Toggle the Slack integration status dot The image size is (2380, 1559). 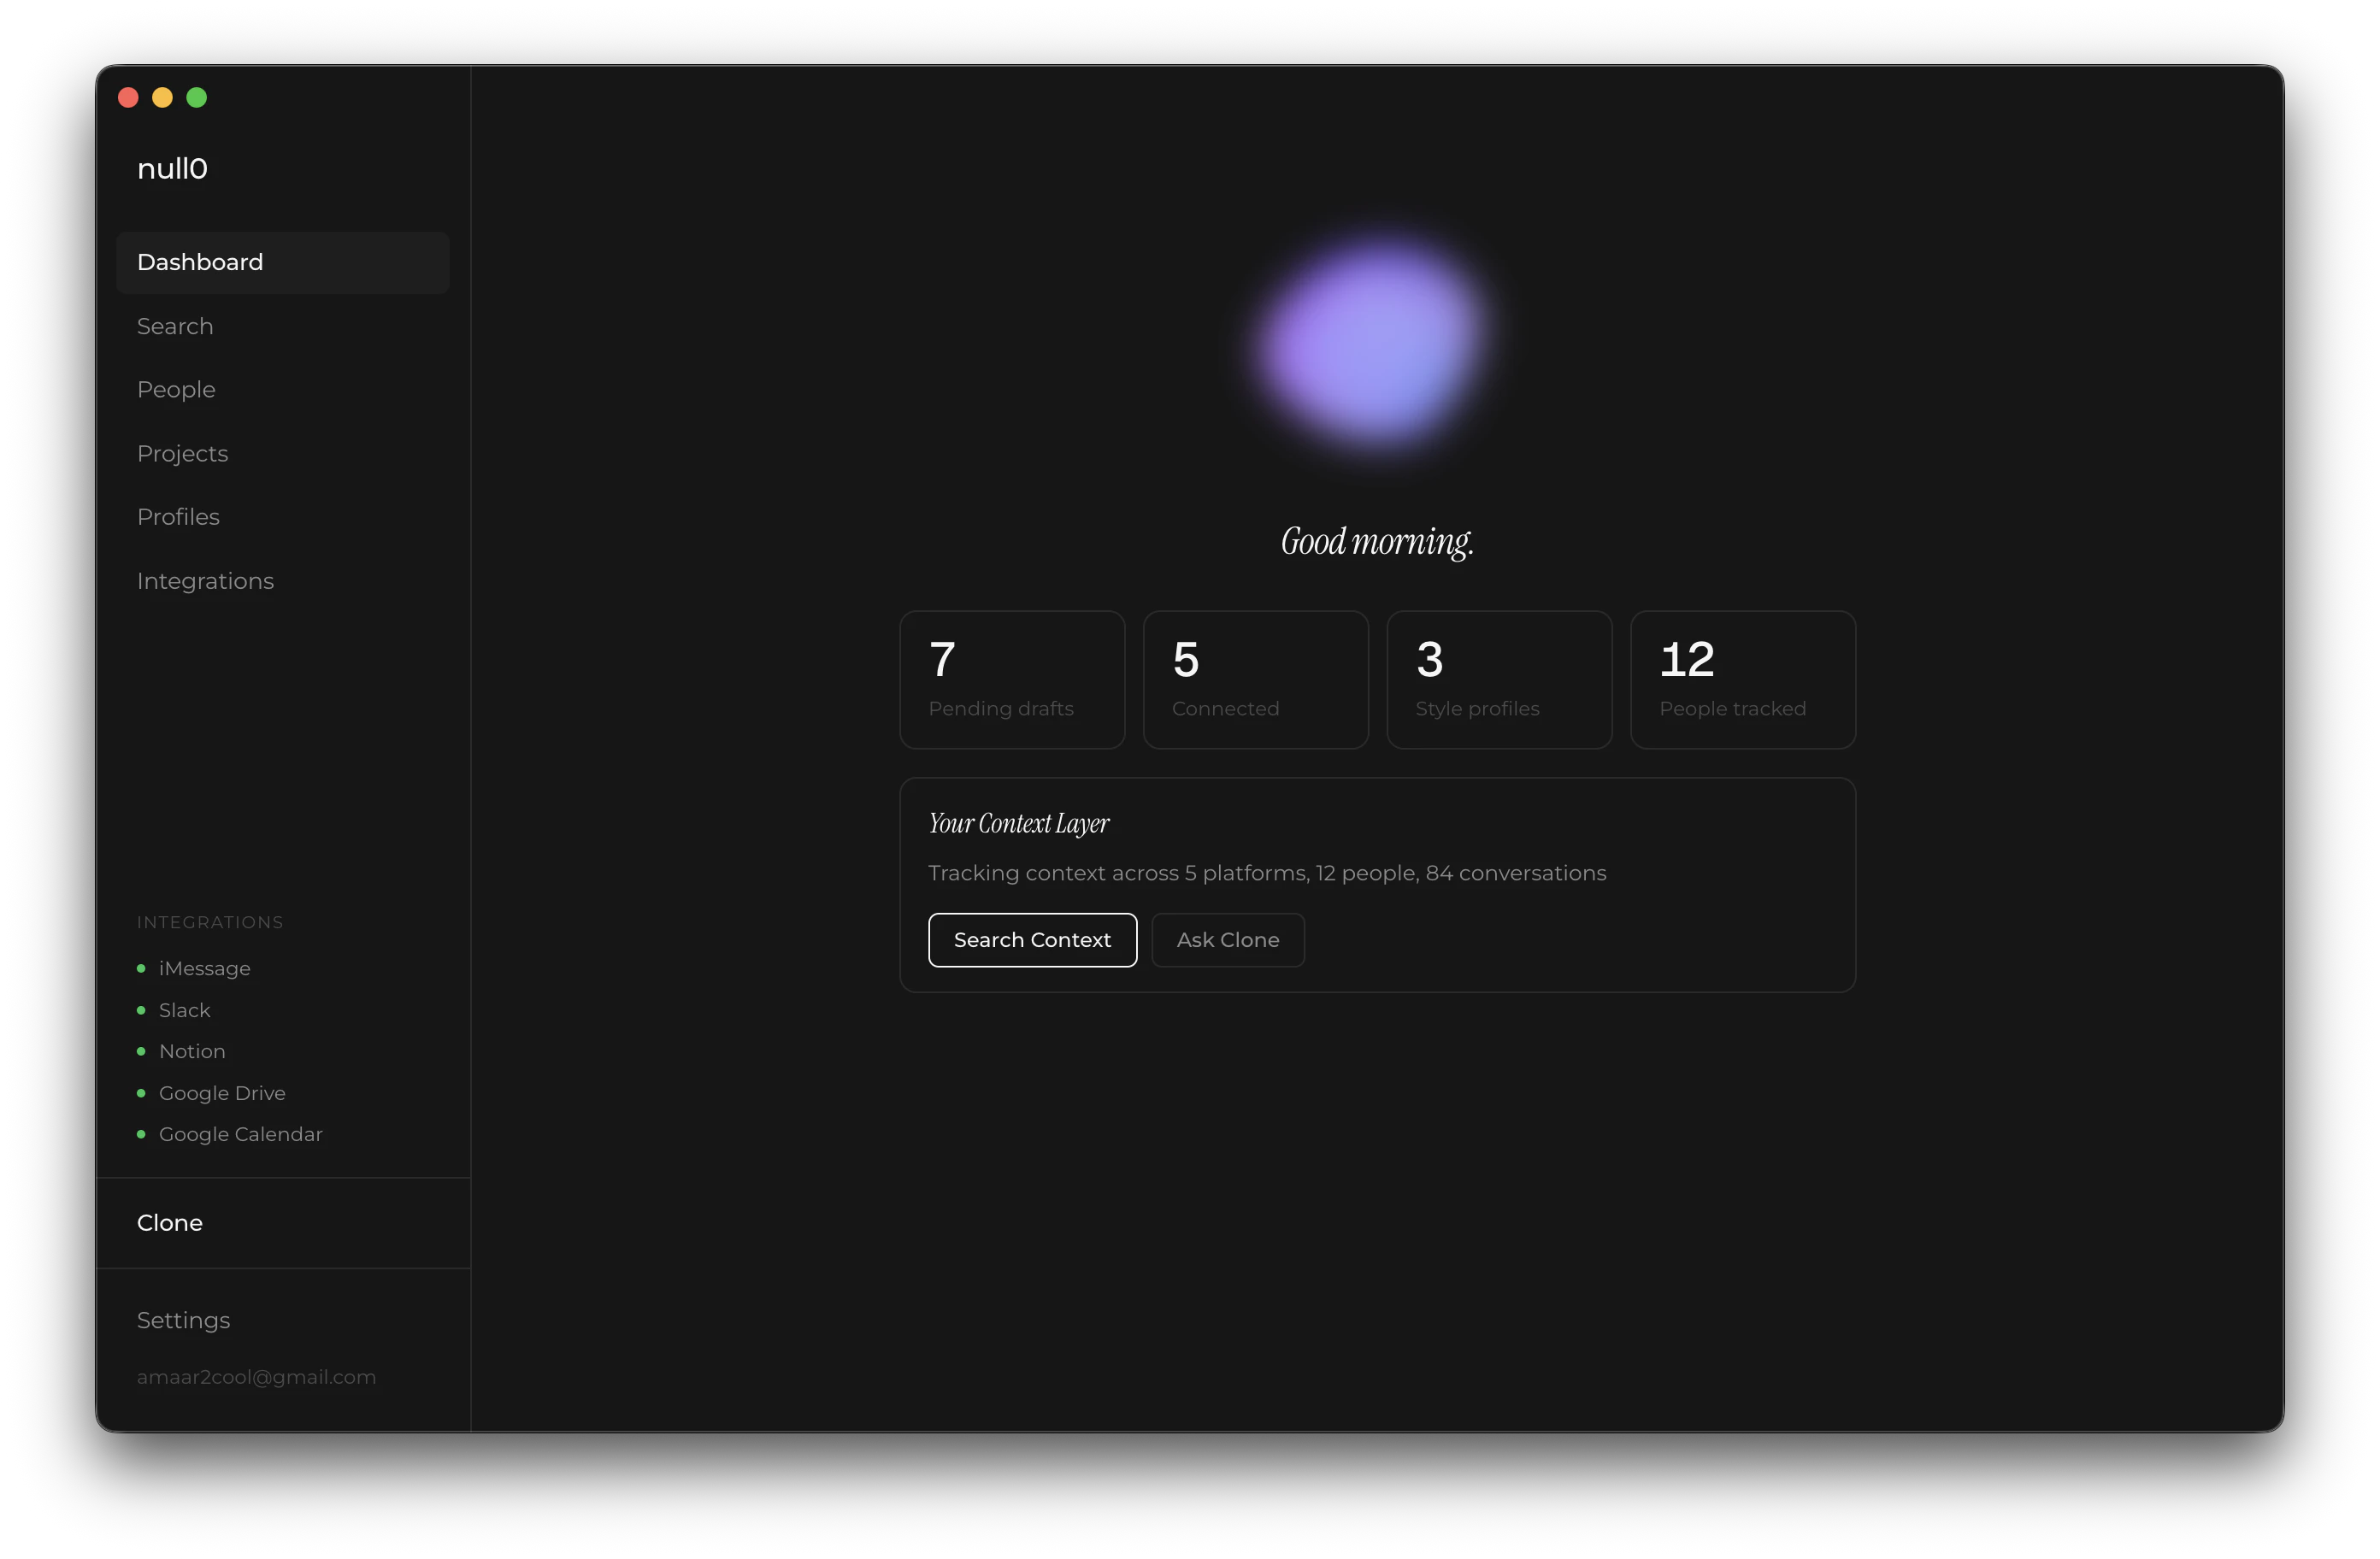[x=141, y=1010]
